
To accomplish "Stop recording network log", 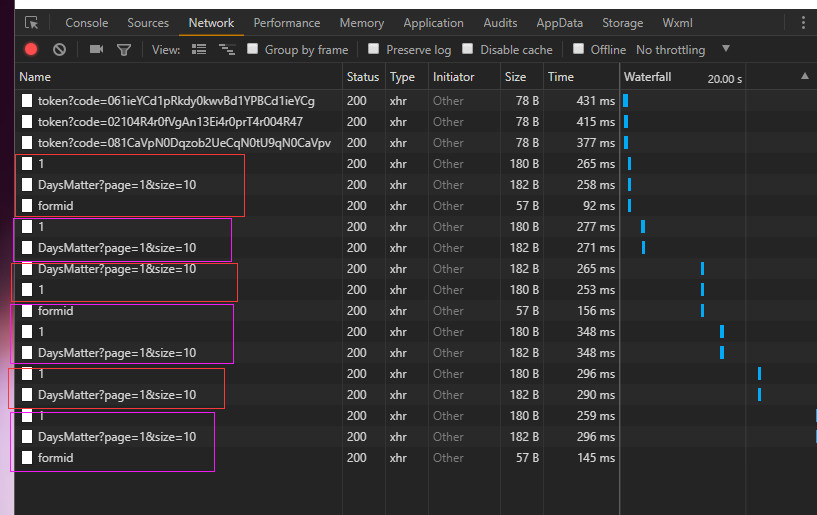I will [x=31, y=49].
